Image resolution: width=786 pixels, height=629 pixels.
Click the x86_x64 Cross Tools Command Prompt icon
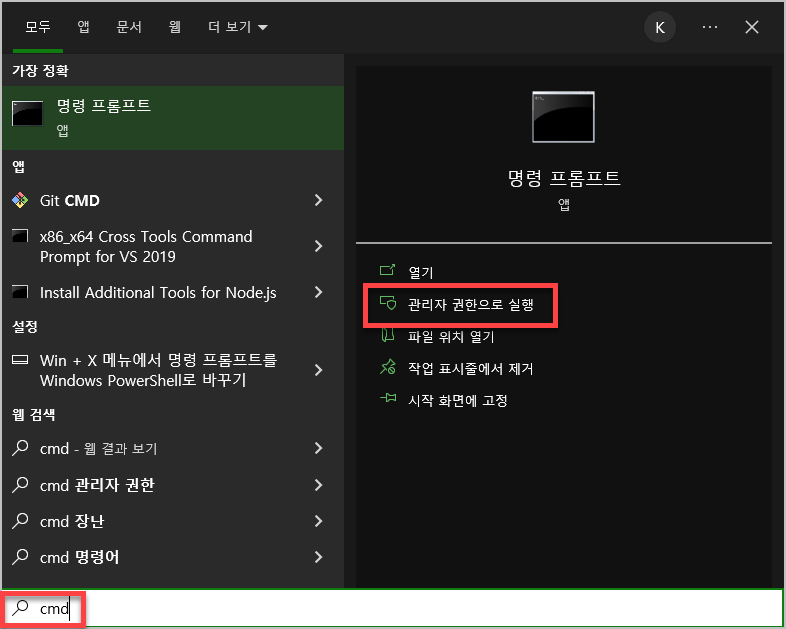pyautogui.click(x=20, y=236)
